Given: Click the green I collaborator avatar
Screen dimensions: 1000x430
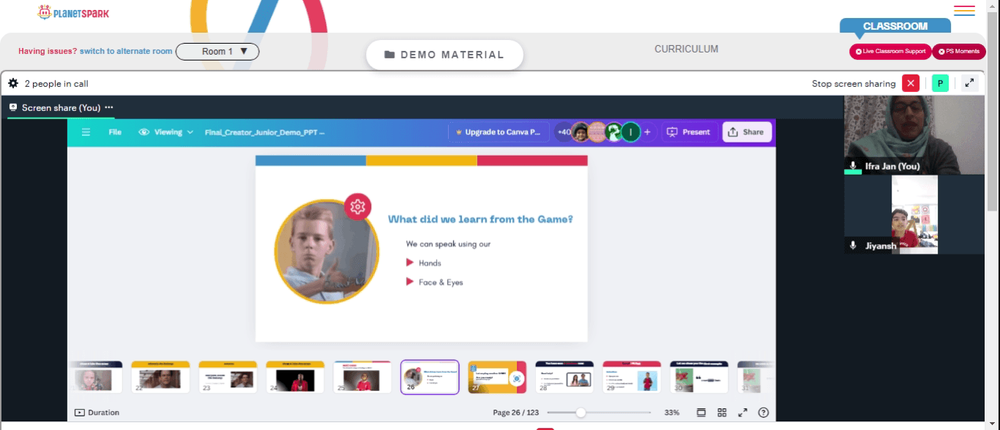Looking at the screenshot, I should (x=631, y=132).
